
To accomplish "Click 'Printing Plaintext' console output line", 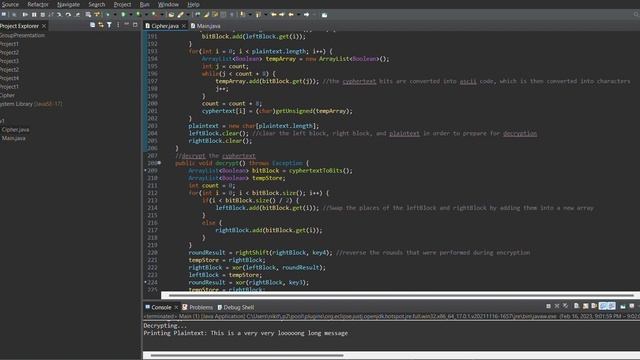I will click(x=245, y=333).
